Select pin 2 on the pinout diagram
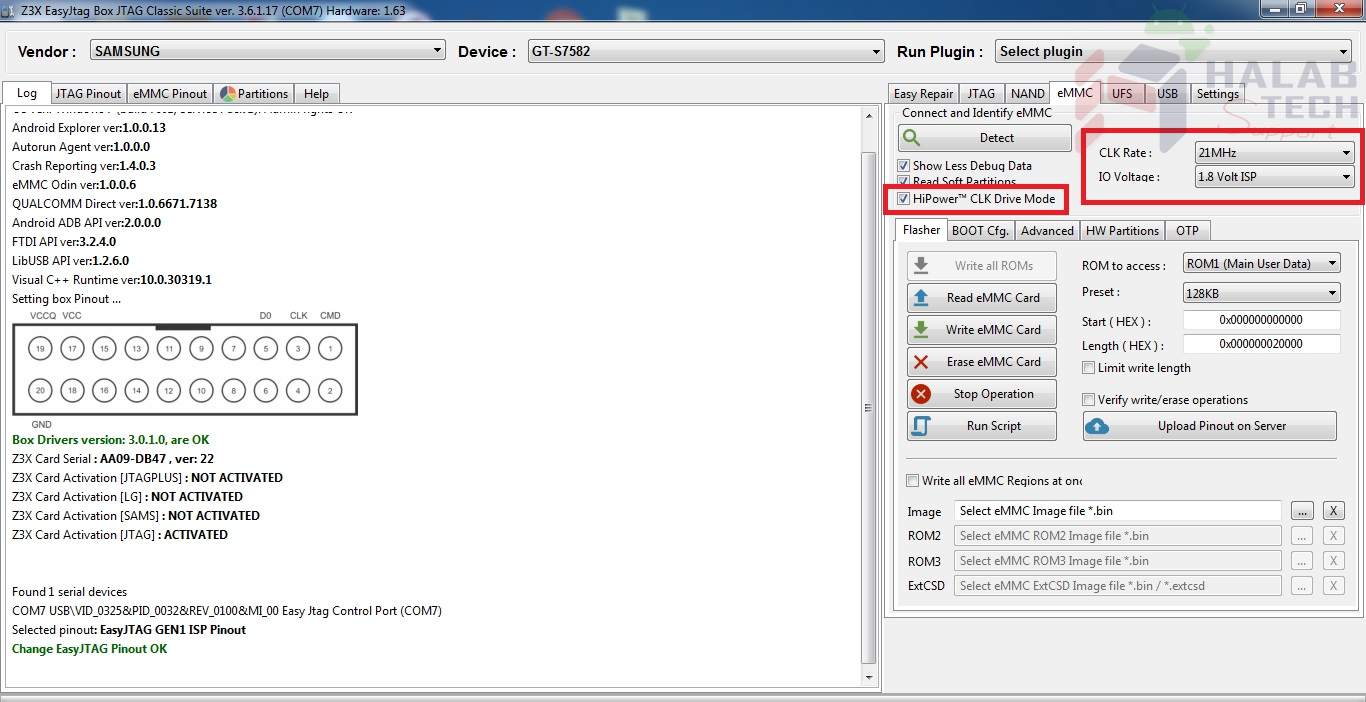This screenshot has width=1366, height=702. (x=330, y=391)
